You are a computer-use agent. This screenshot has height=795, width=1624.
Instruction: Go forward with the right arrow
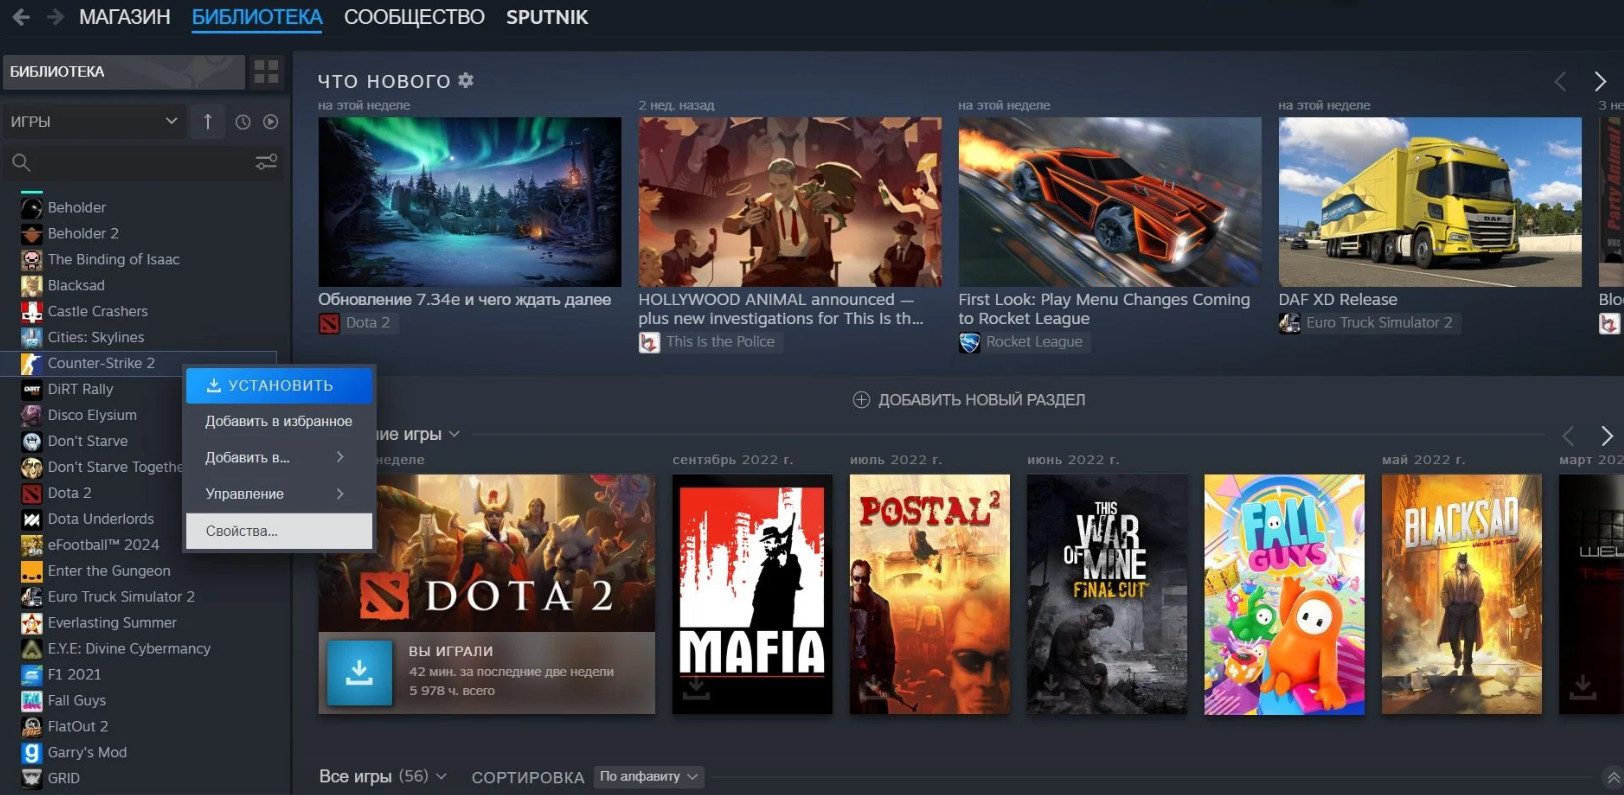click(x=55, y=17)
